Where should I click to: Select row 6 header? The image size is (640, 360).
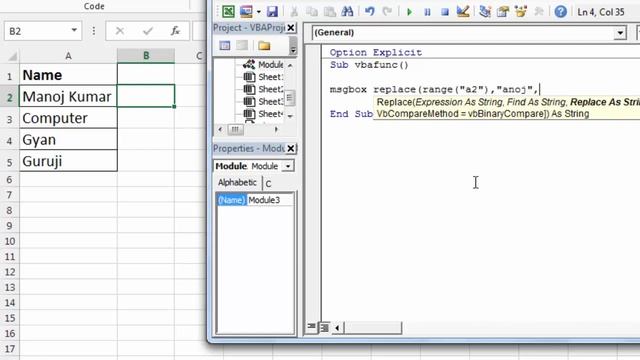point(9,180)
